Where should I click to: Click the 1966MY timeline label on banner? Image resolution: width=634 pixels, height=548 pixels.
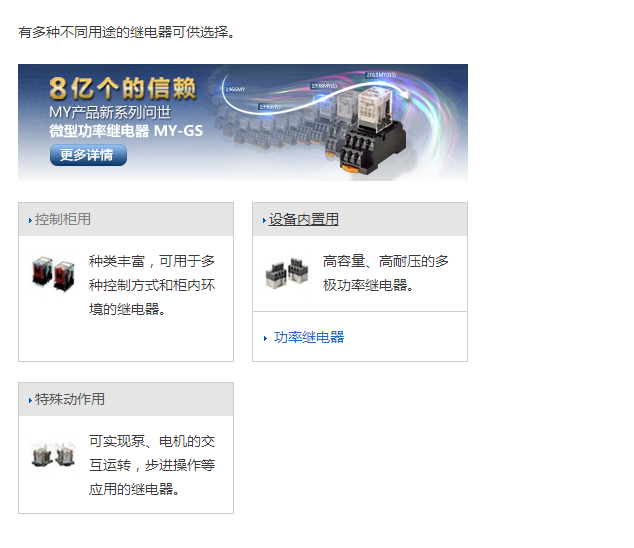coord(235,89)
